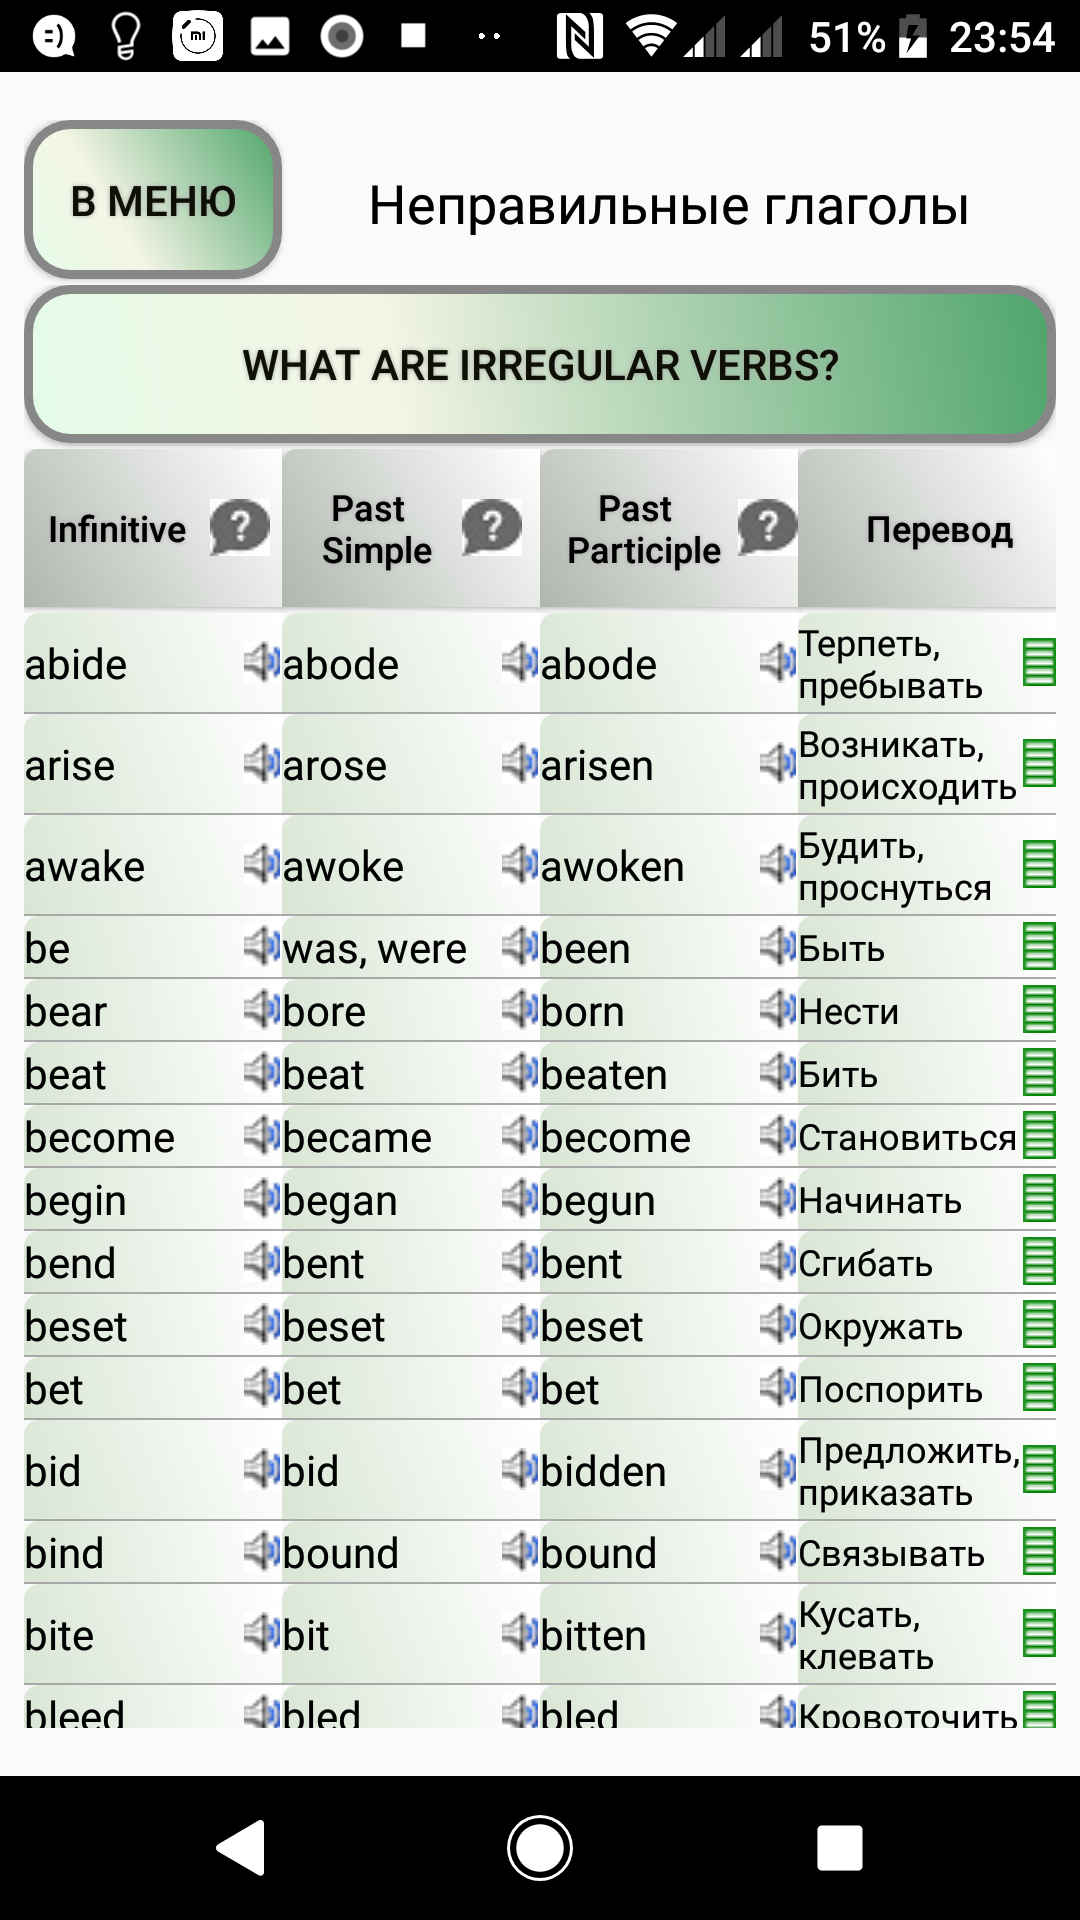Open "What are irregular verbs?" explanation
The image size is (1080, 1920).
pyautogui.click(x=540, y=365)
